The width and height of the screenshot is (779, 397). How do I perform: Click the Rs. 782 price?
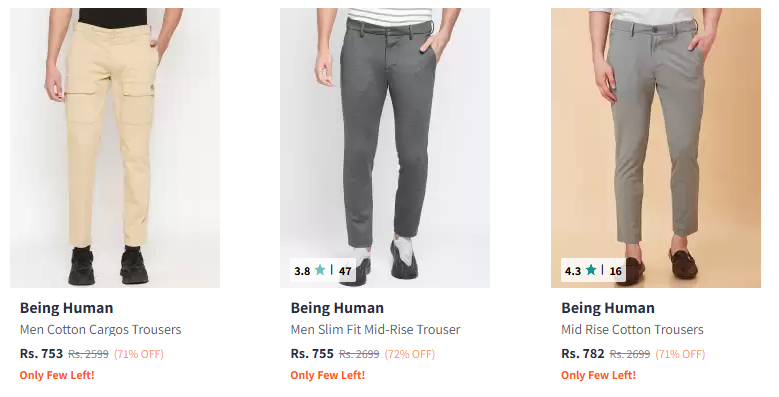point(583,354)
